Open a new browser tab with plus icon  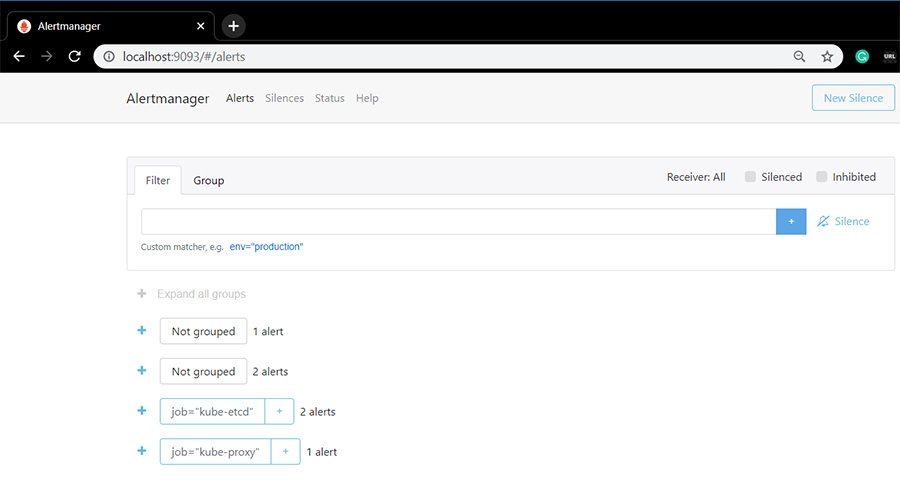(233, 26)
